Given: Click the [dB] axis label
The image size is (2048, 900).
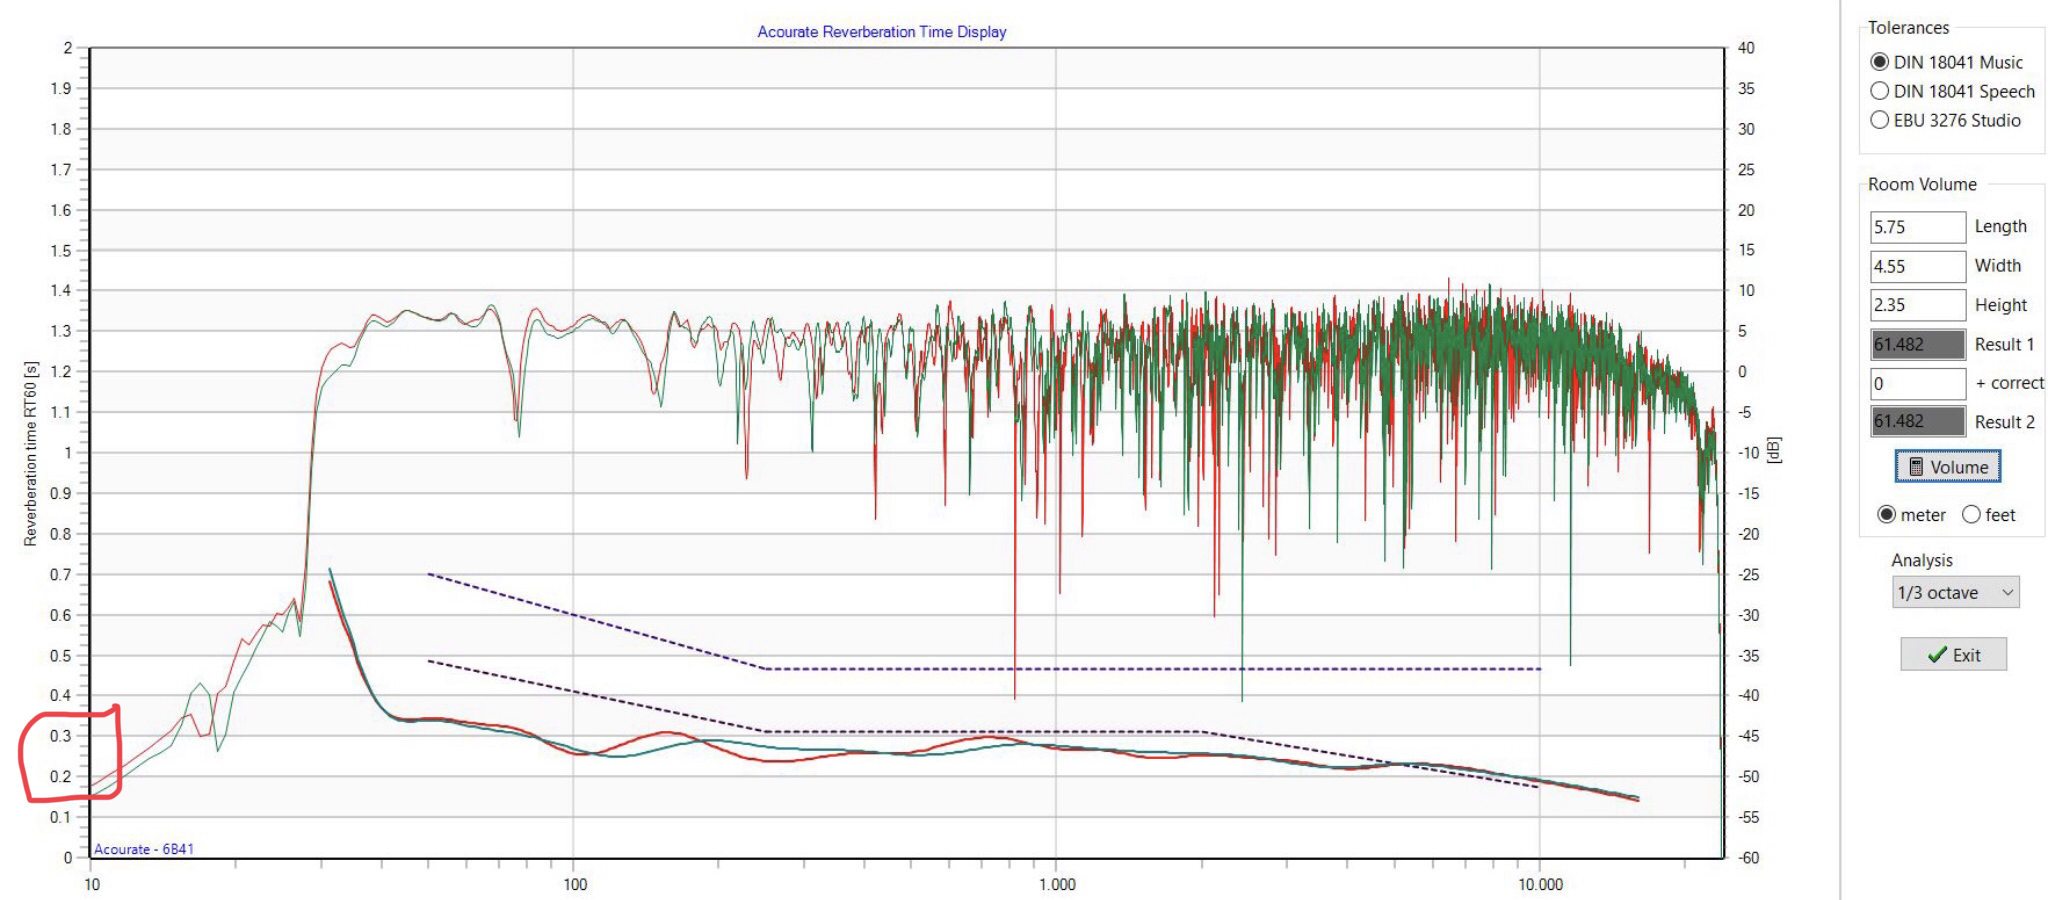Looking at the screenshot, I should tap(1774, 450).
